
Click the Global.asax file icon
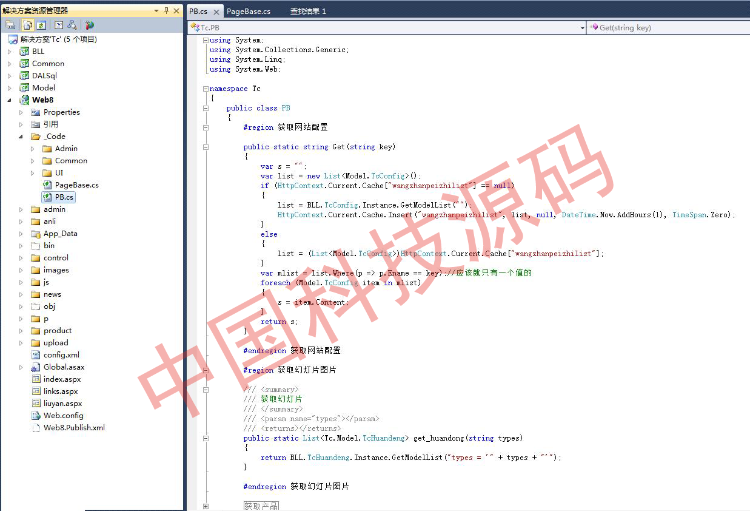36,367
